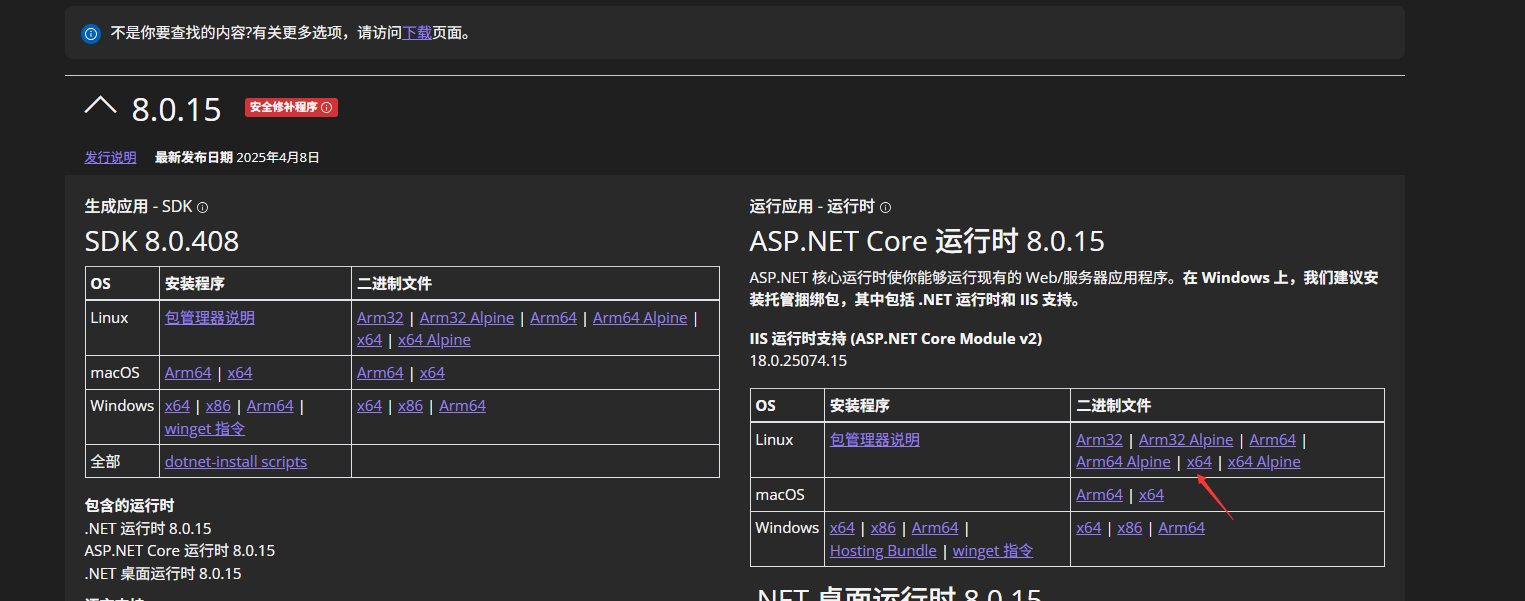Download ASP.NET Core Linux x64 Alpine binary
This screenshot has height=601, width=1525.
coord(1264,461)
